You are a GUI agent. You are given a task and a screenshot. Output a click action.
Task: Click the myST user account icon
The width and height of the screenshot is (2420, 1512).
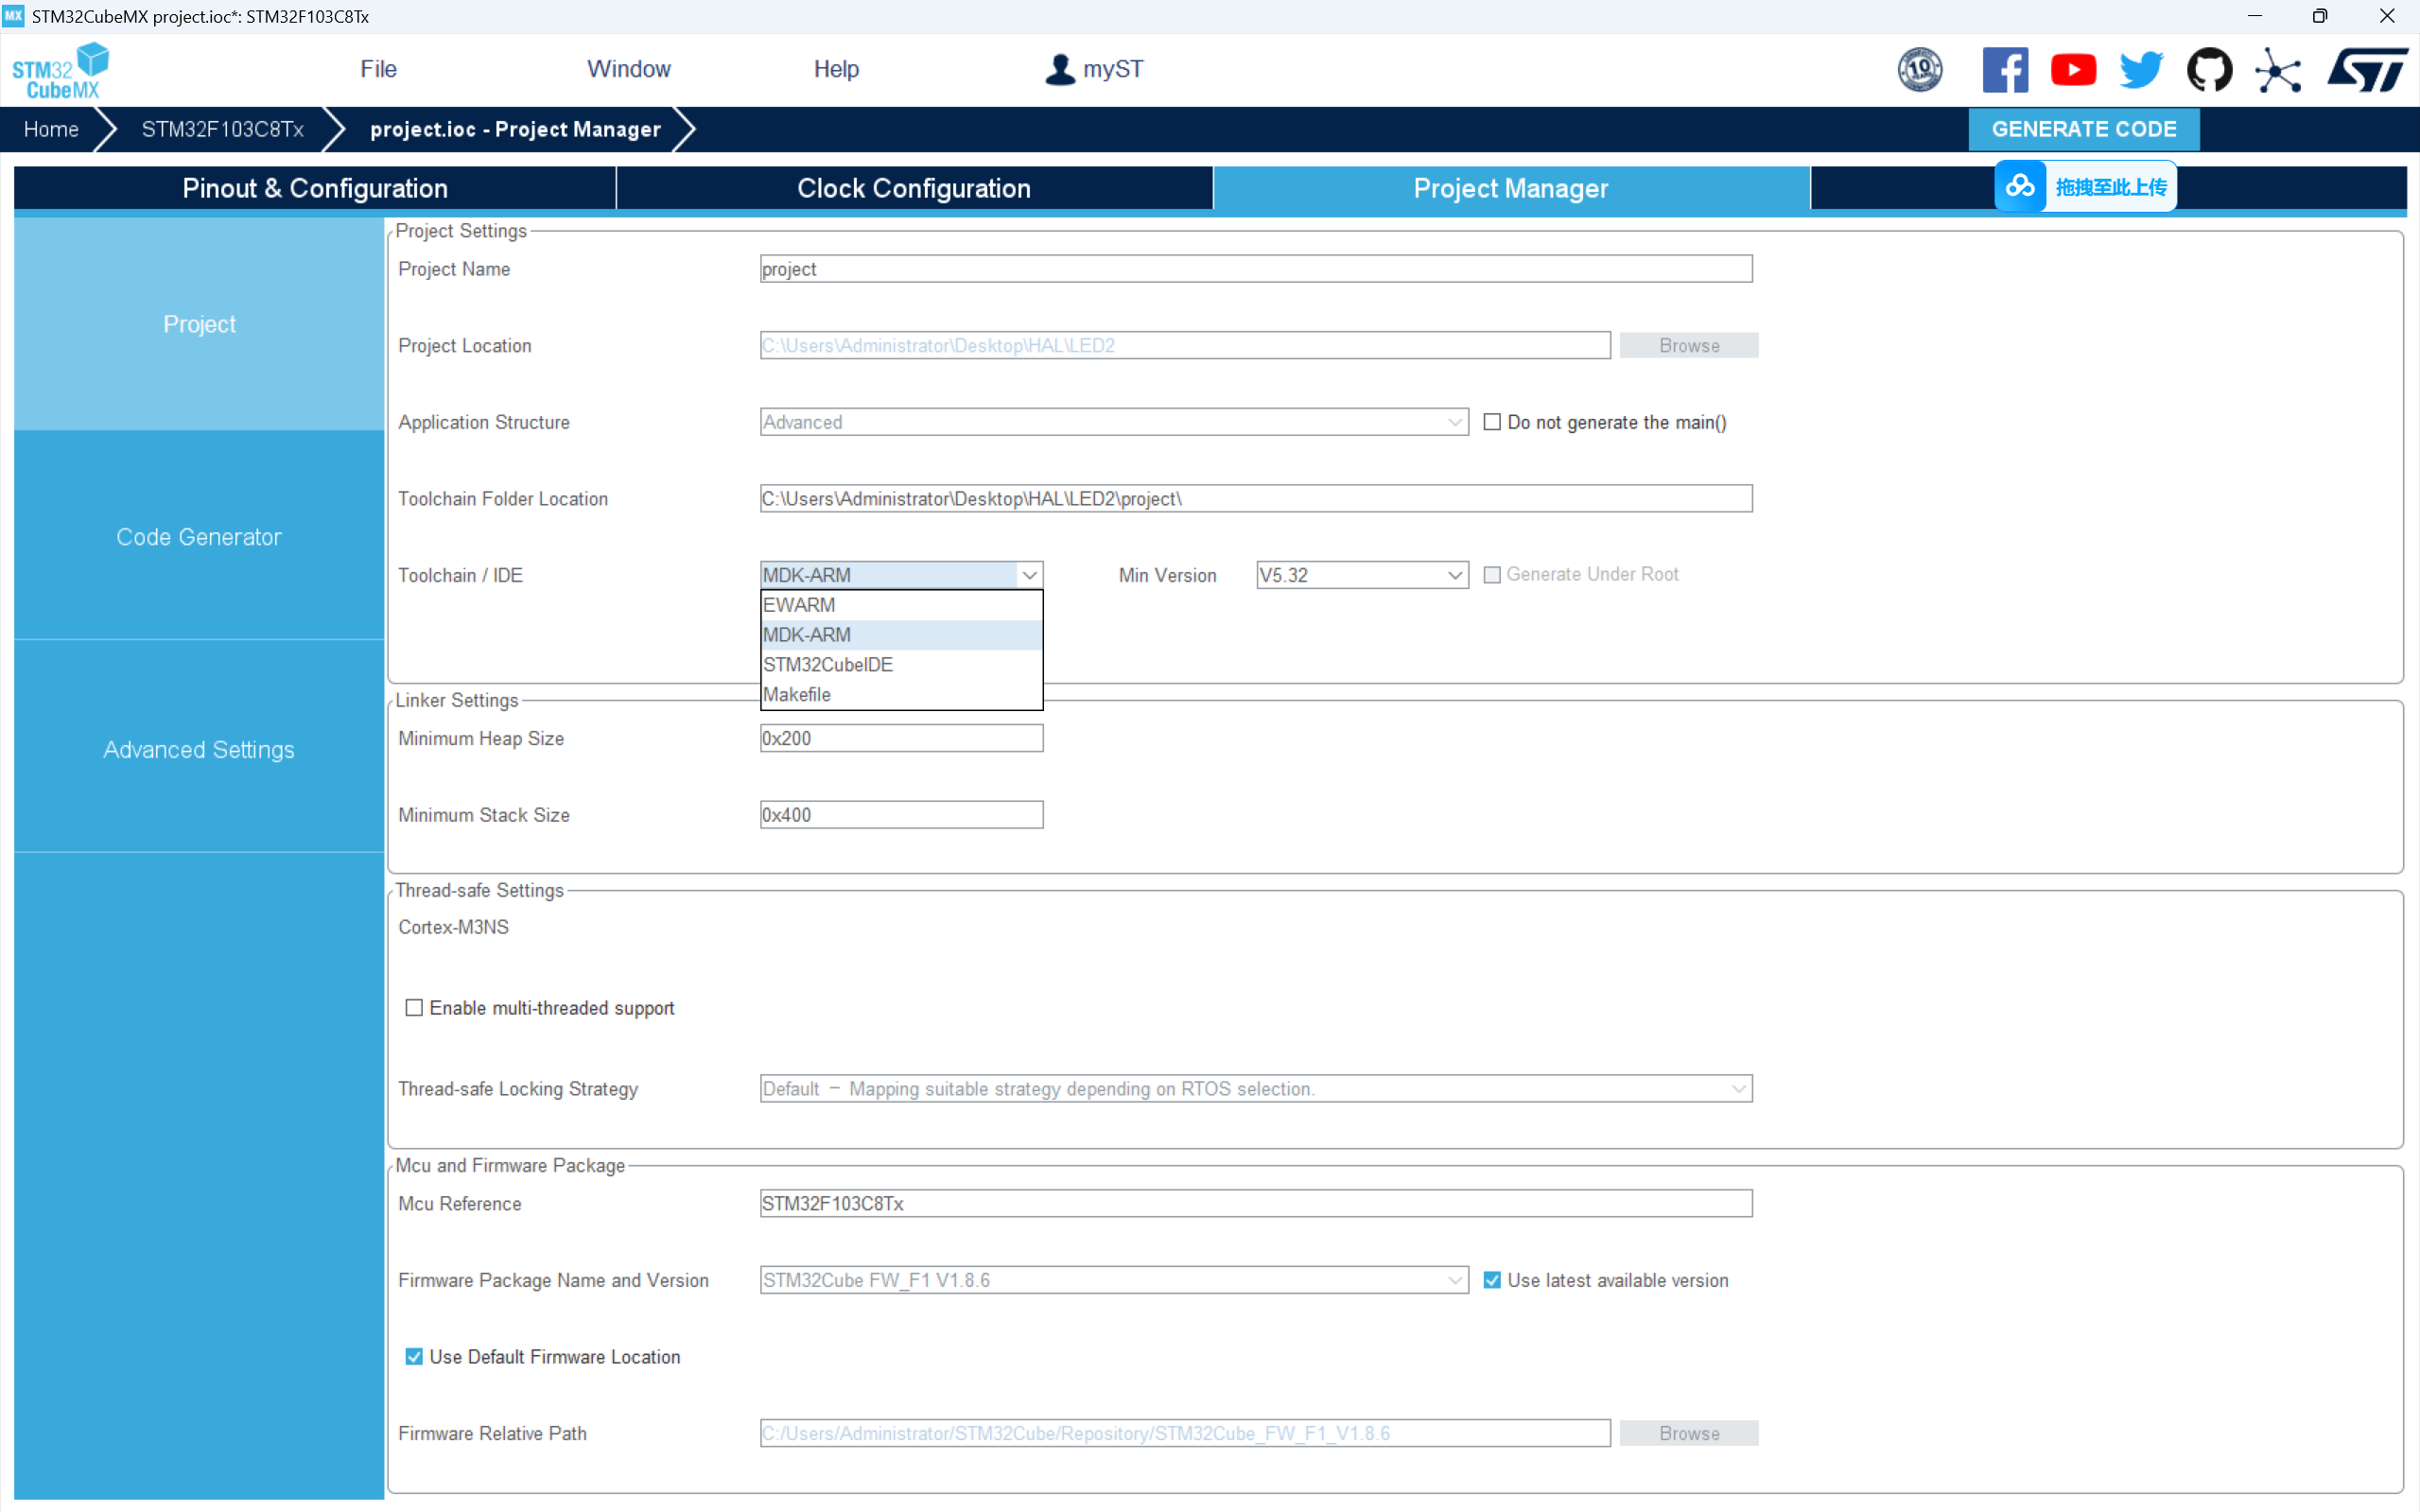(1059, 69)
